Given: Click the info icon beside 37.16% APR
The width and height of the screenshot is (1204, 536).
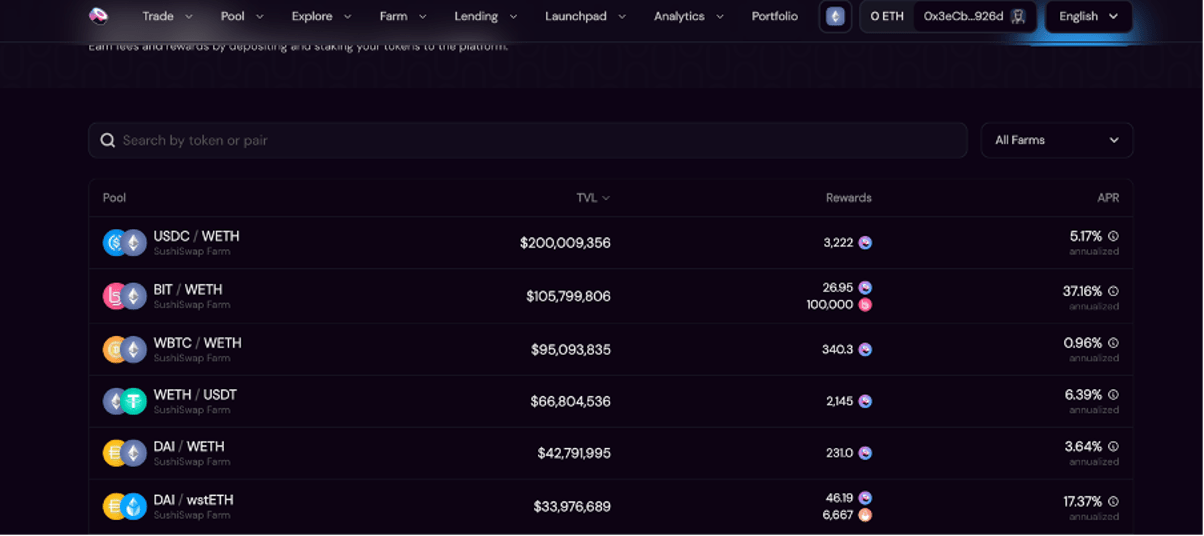Looking at the screenshot, I should tap(1113, 291).
